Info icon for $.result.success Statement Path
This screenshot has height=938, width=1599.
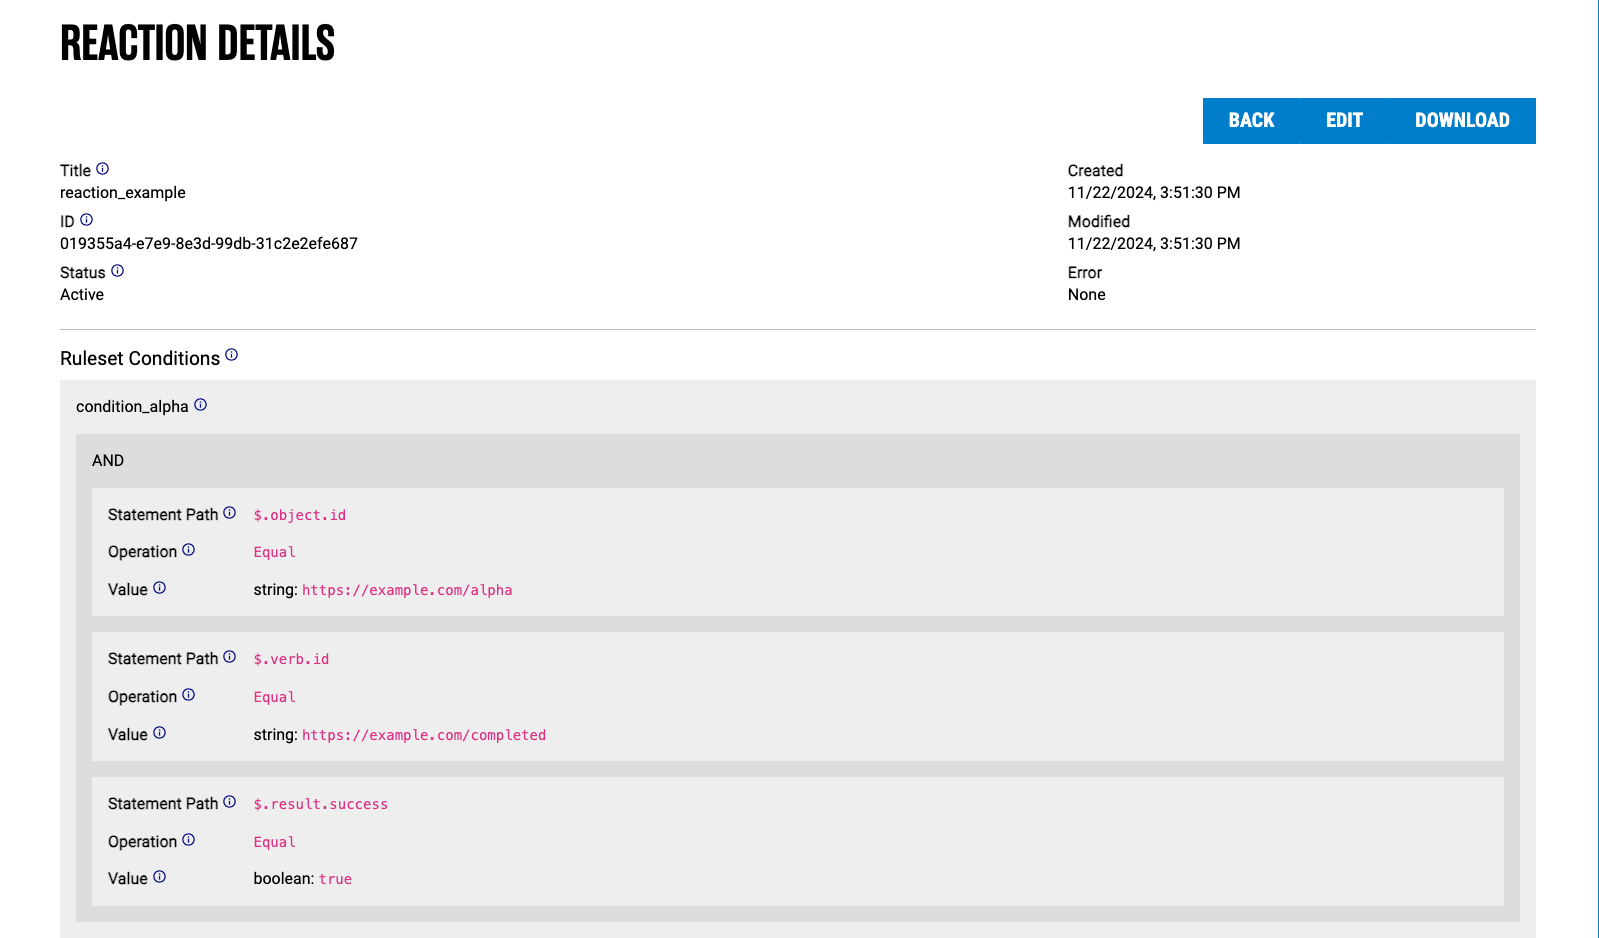click(x=229, y=802)
